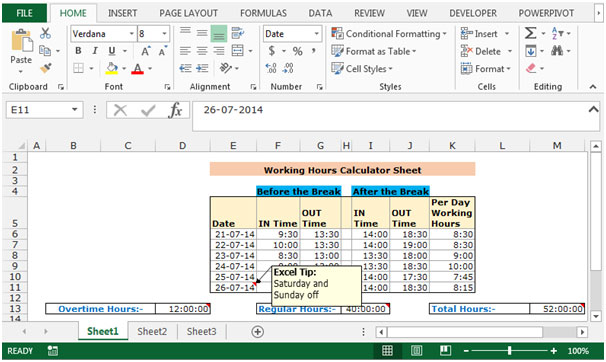Apply the yellow Fill Color
Image resolution: width=606 pixels, height=362 pixels.
(112, 68)
